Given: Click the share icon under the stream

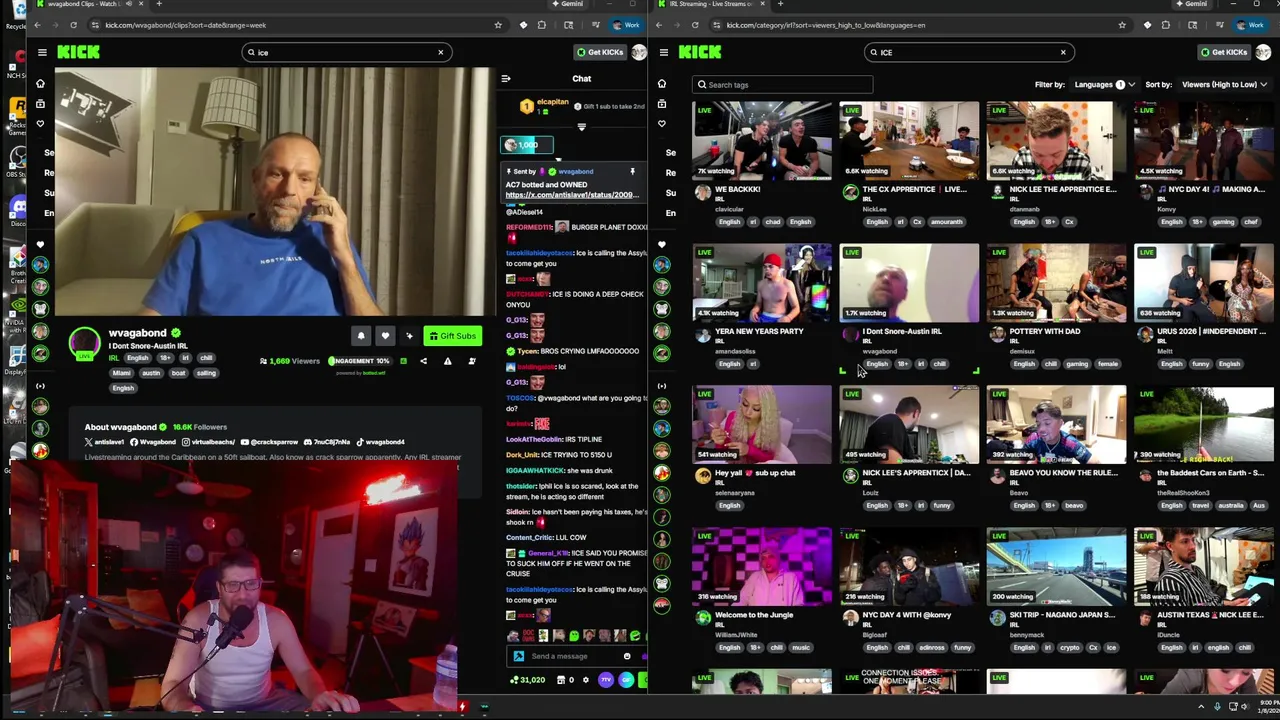Looking at the screenshot, I should click(423, 361).
